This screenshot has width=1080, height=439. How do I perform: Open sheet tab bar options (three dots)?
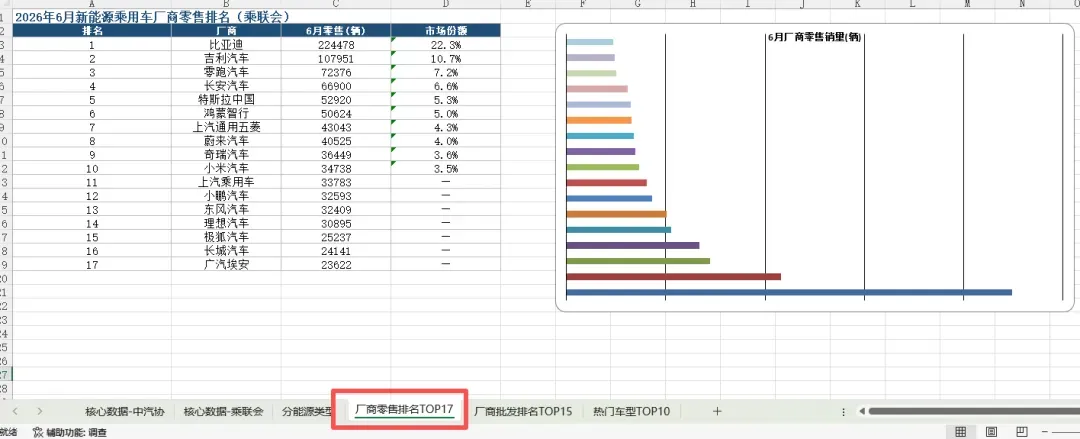tap(844, 411)
